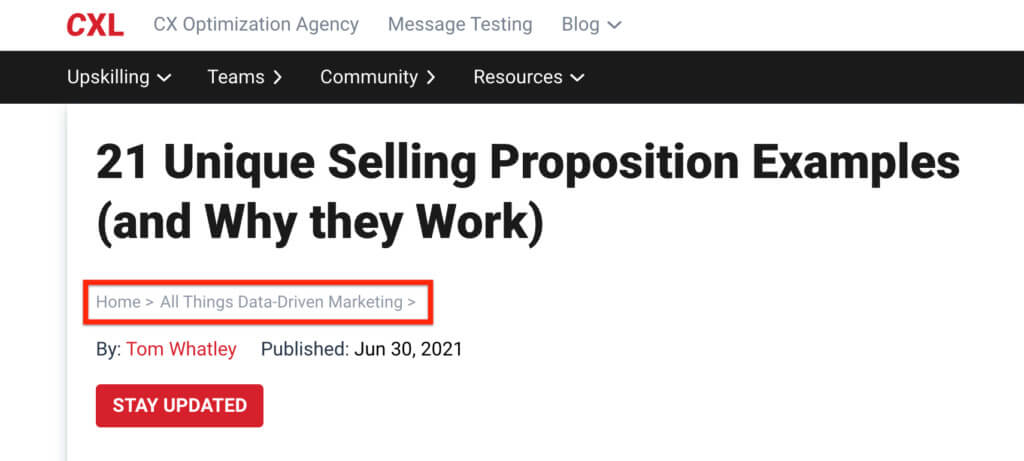Click the arrow next to Teams
This screenshot has width=1024, height=461.
pyautogui.click(x=277, y=78)
